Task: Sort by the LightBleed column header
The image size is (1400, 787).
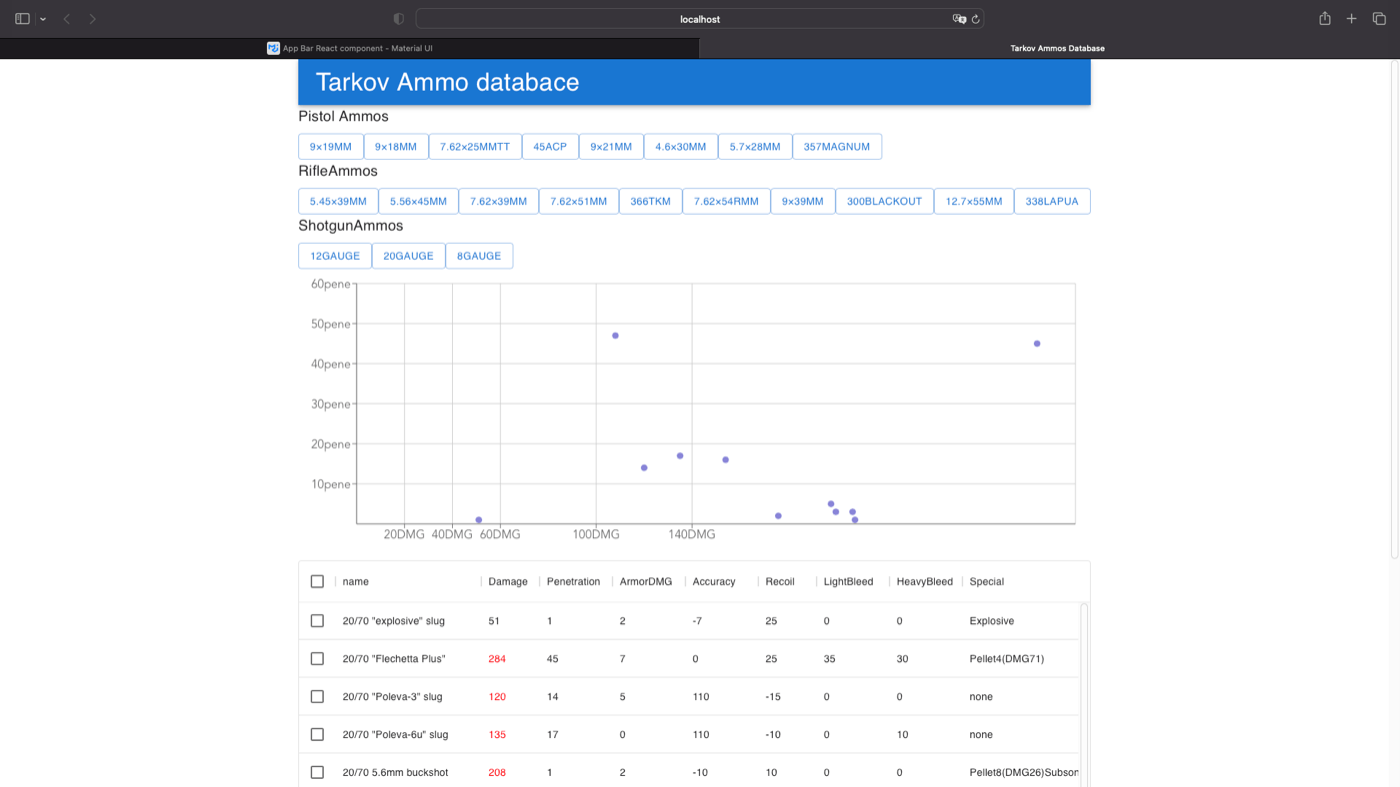Action: point(848,581)
